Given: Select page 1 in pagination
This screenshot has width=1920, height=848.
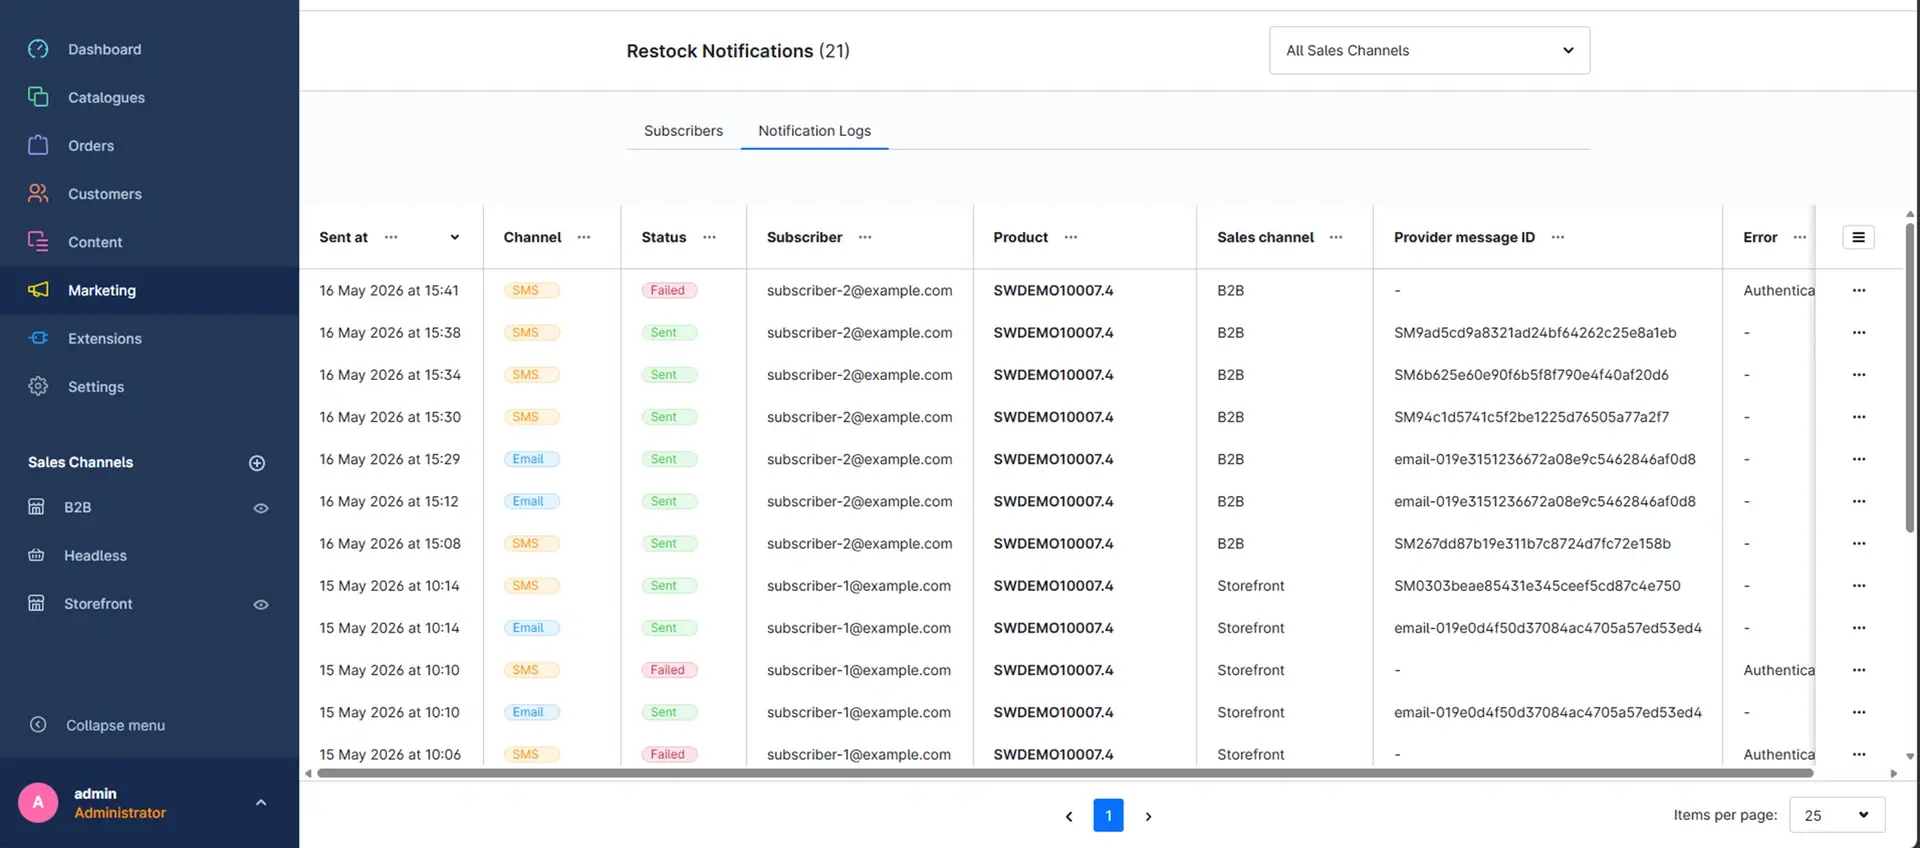Looking at the screenshot, I should pos(1108,815).
